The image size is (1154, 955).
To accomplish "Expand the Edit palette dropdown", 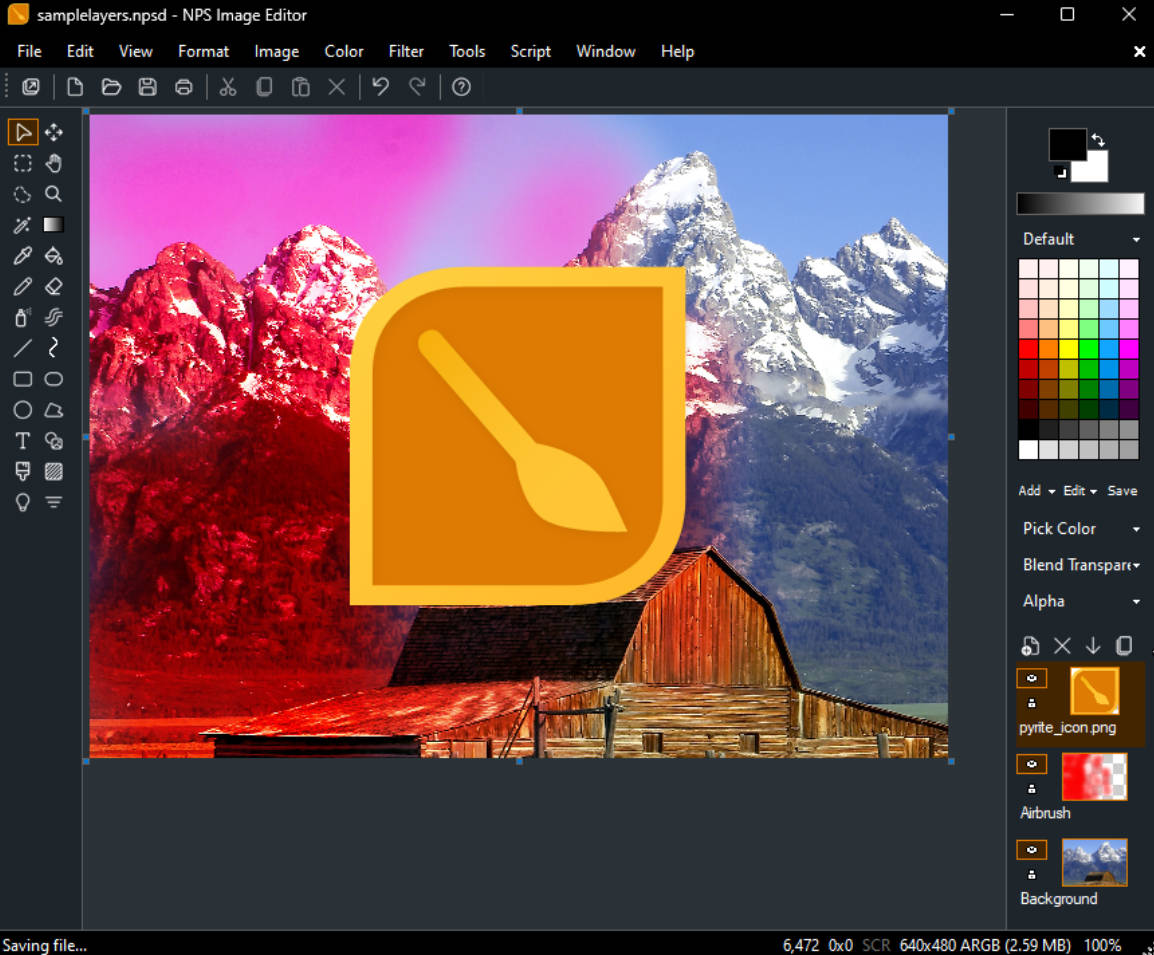I will 1080,491.
